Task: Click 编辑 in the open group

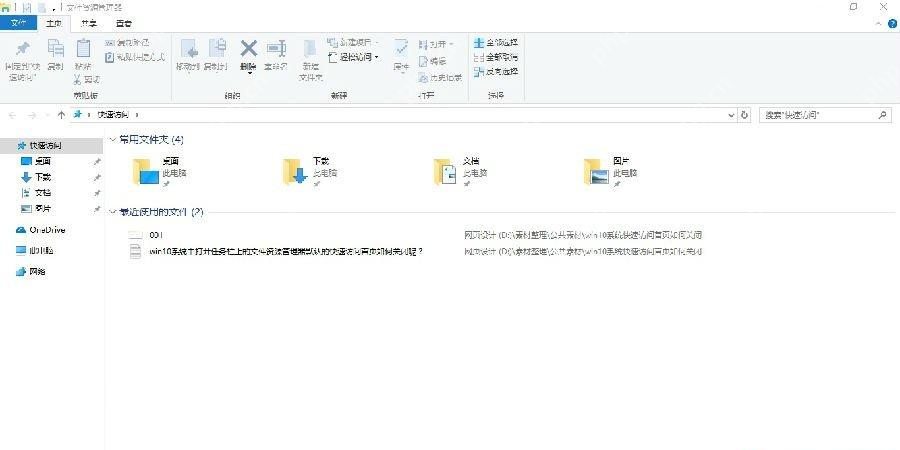Action: click(432, 61)
